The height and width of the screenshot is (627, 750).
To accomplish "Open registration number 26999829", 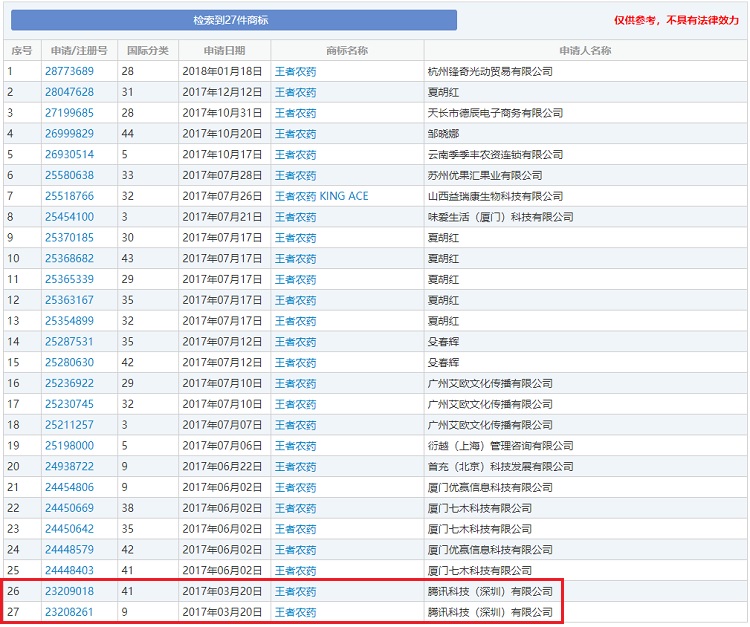I will tap(69, 133).
